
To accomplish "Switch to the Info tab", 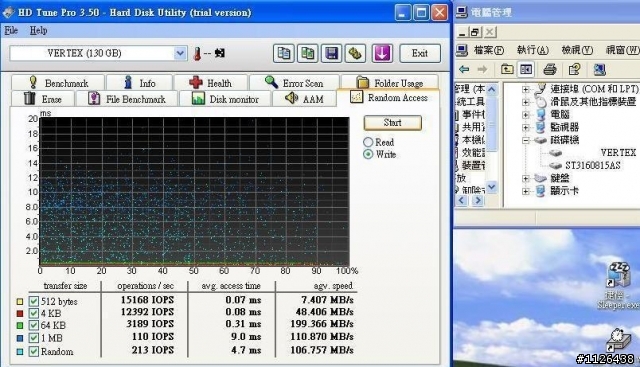I will (x=139, y=83).
